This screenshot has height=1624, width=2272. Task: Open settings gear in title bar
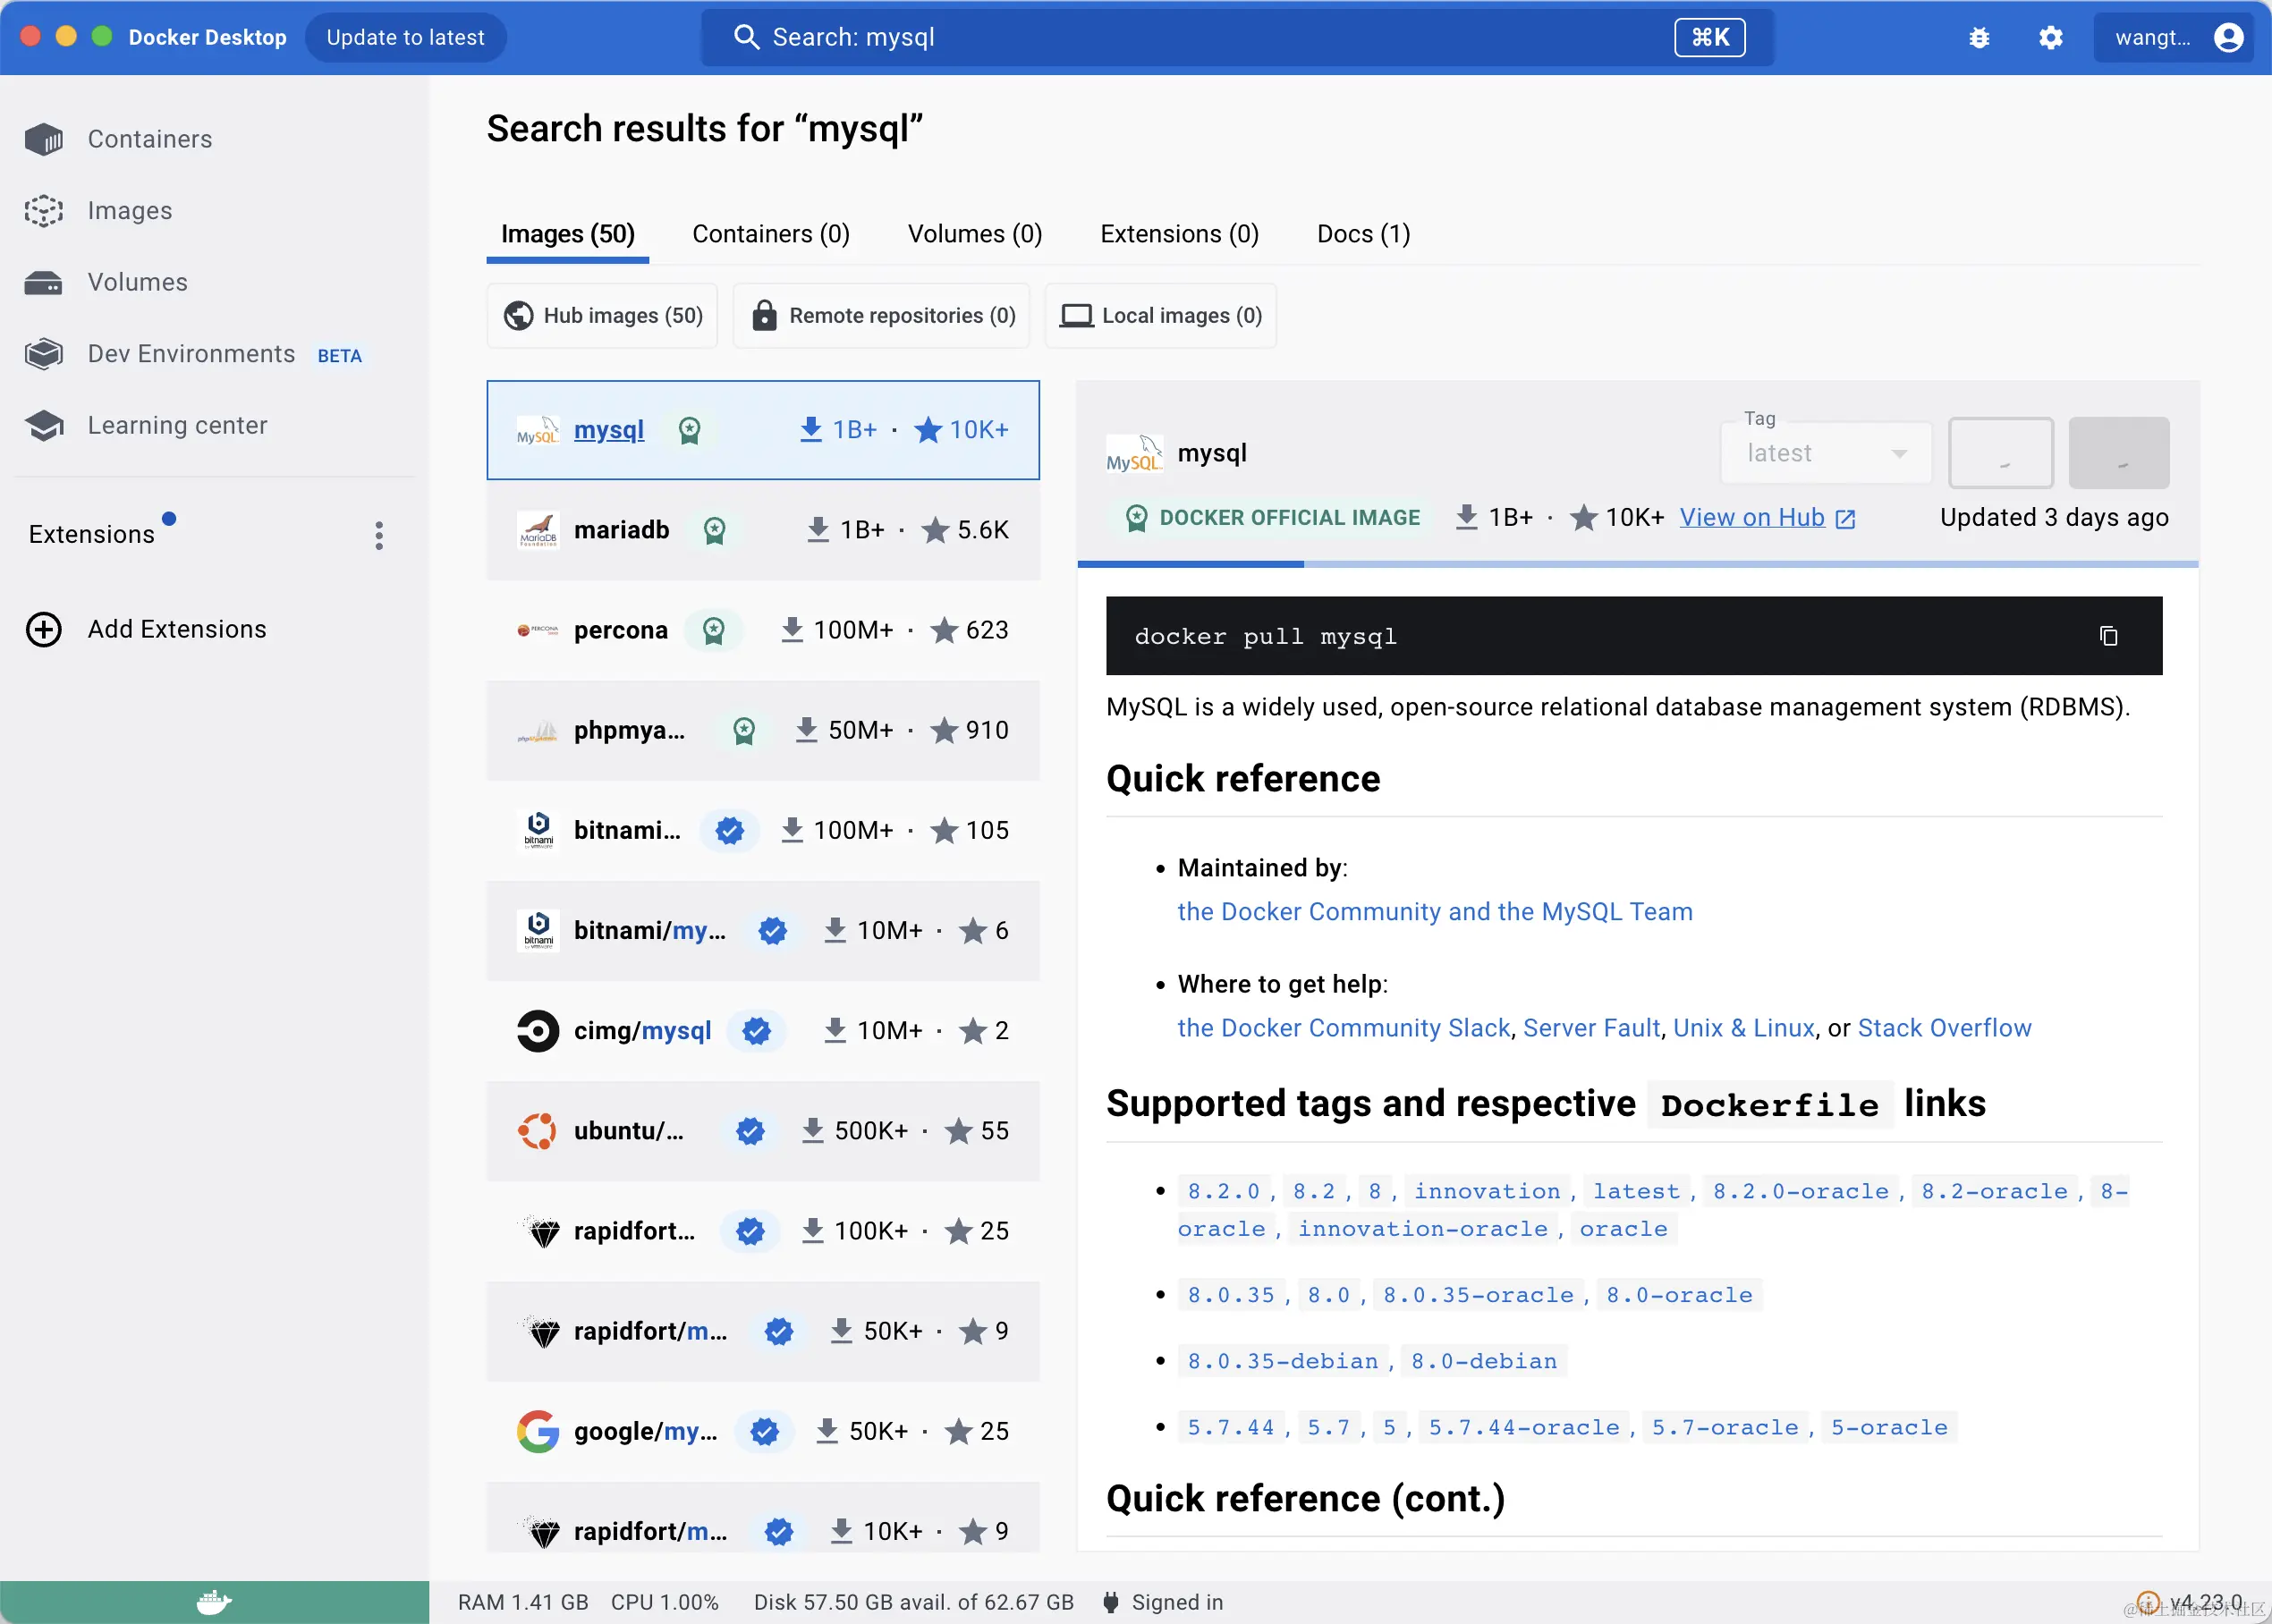(x=2051, y=38)
